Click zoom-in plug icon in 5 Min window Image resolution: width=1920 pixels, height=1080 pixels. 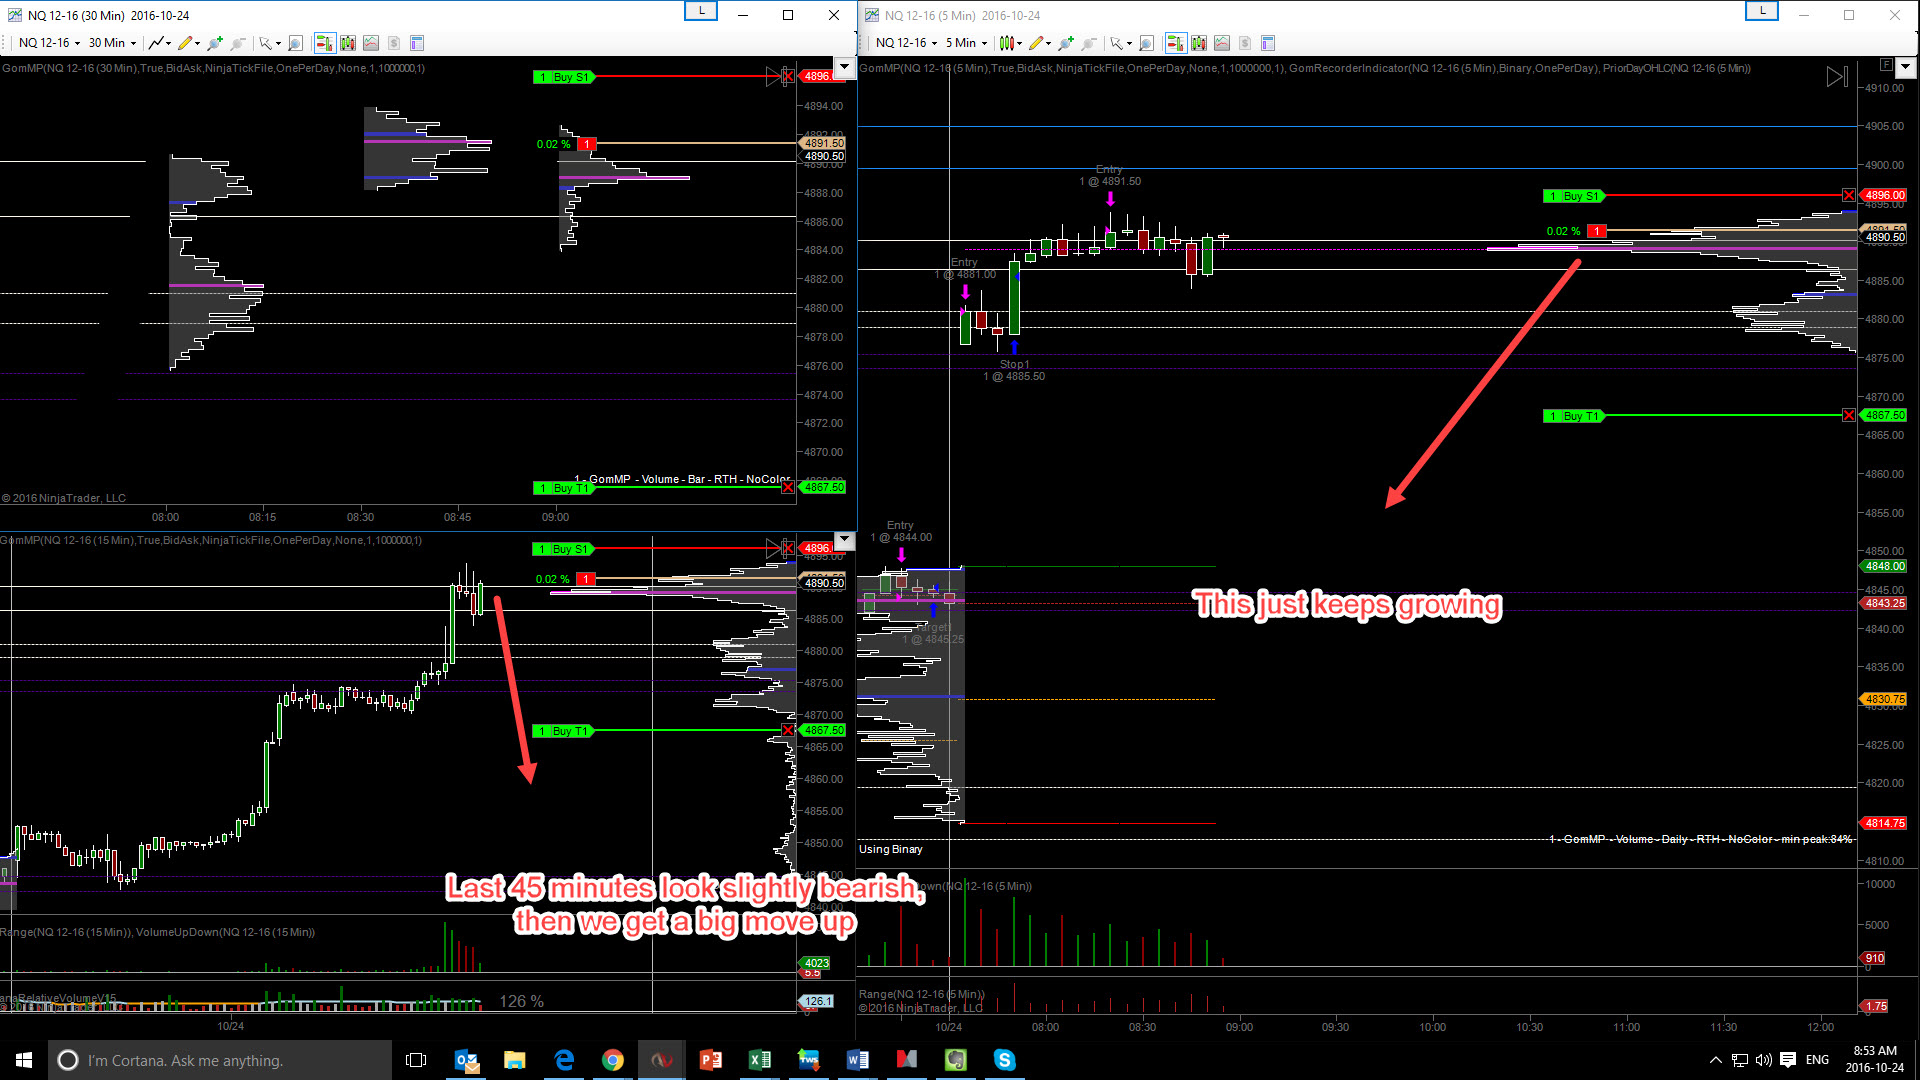click(x=1066, y=43)
